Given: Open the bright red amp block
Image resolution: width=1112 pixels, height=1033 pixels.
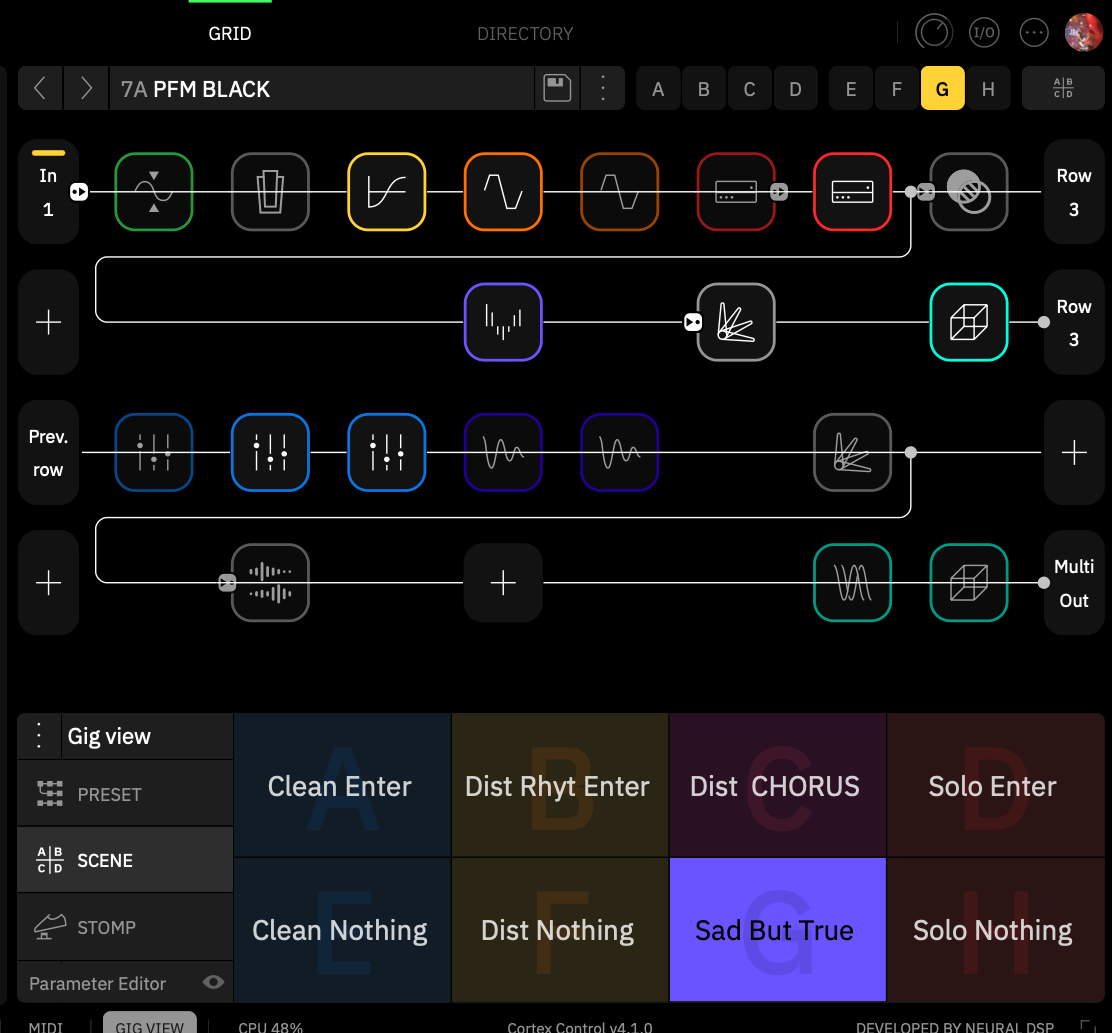Looking at the screenshot, I should [852, 191].
